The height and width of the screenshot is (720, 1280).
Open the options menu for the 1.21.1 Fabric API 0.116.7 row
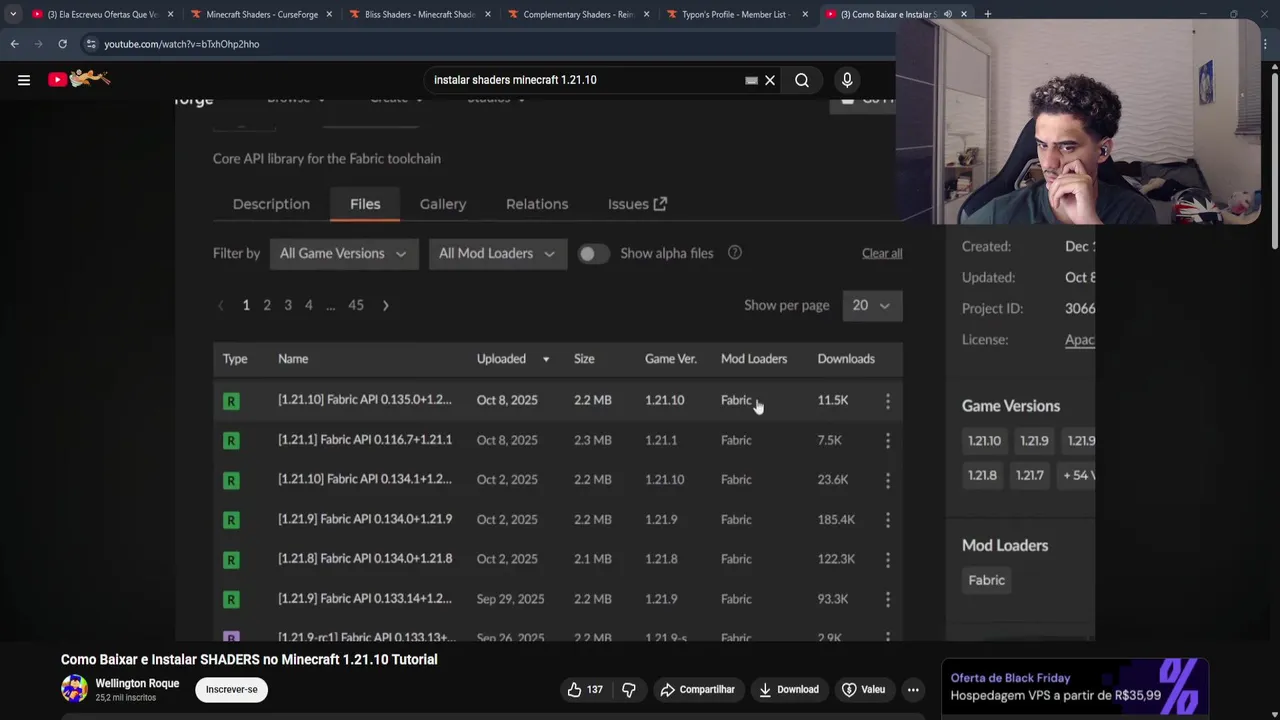click(887, 440)
